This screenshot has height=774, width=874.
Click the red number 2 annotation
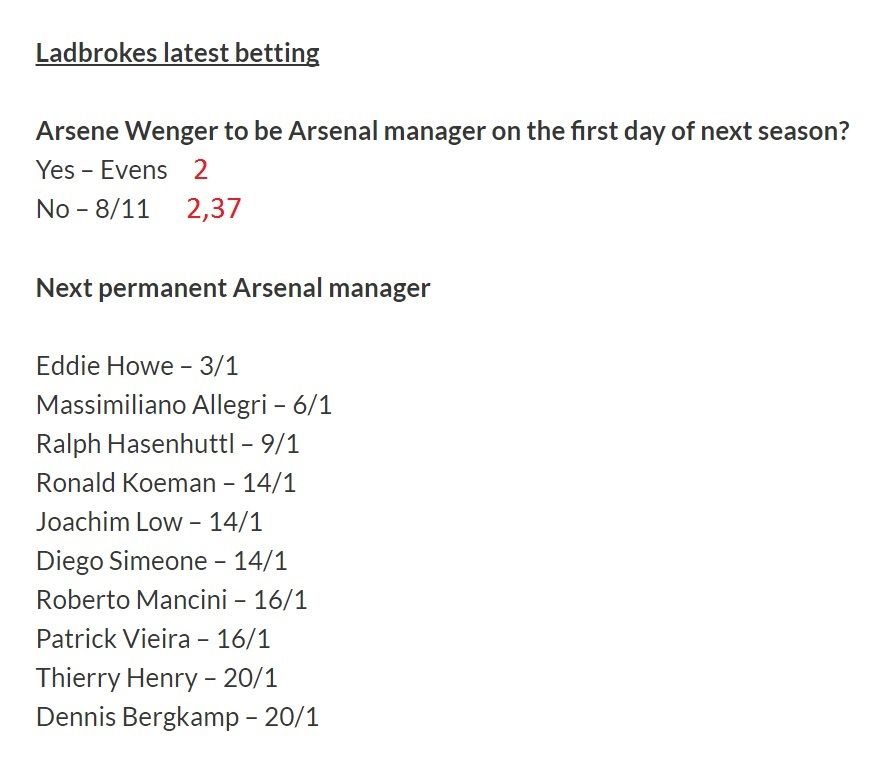coord(201,169)
